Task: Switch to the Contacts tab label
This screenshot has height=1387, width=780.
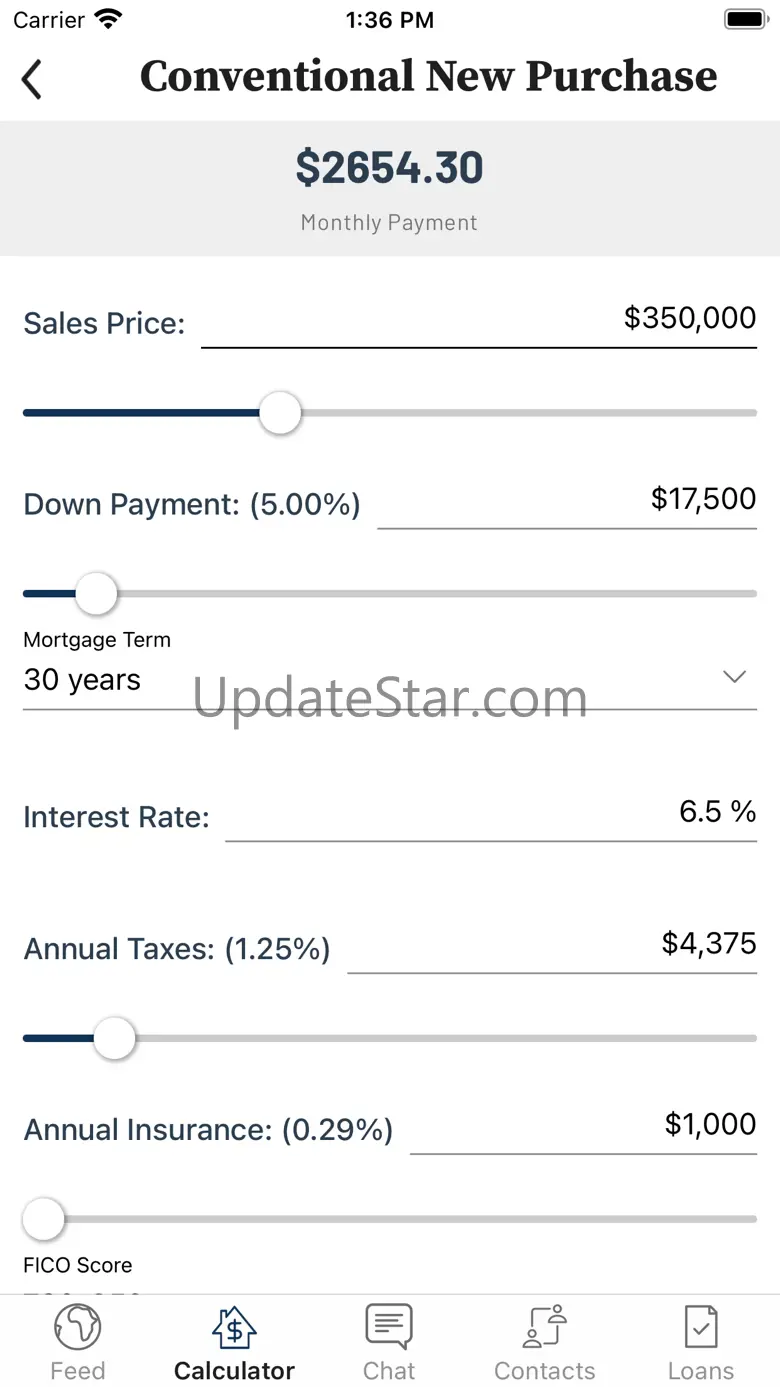Action: pyautogui.click(x=545, y=1370)
